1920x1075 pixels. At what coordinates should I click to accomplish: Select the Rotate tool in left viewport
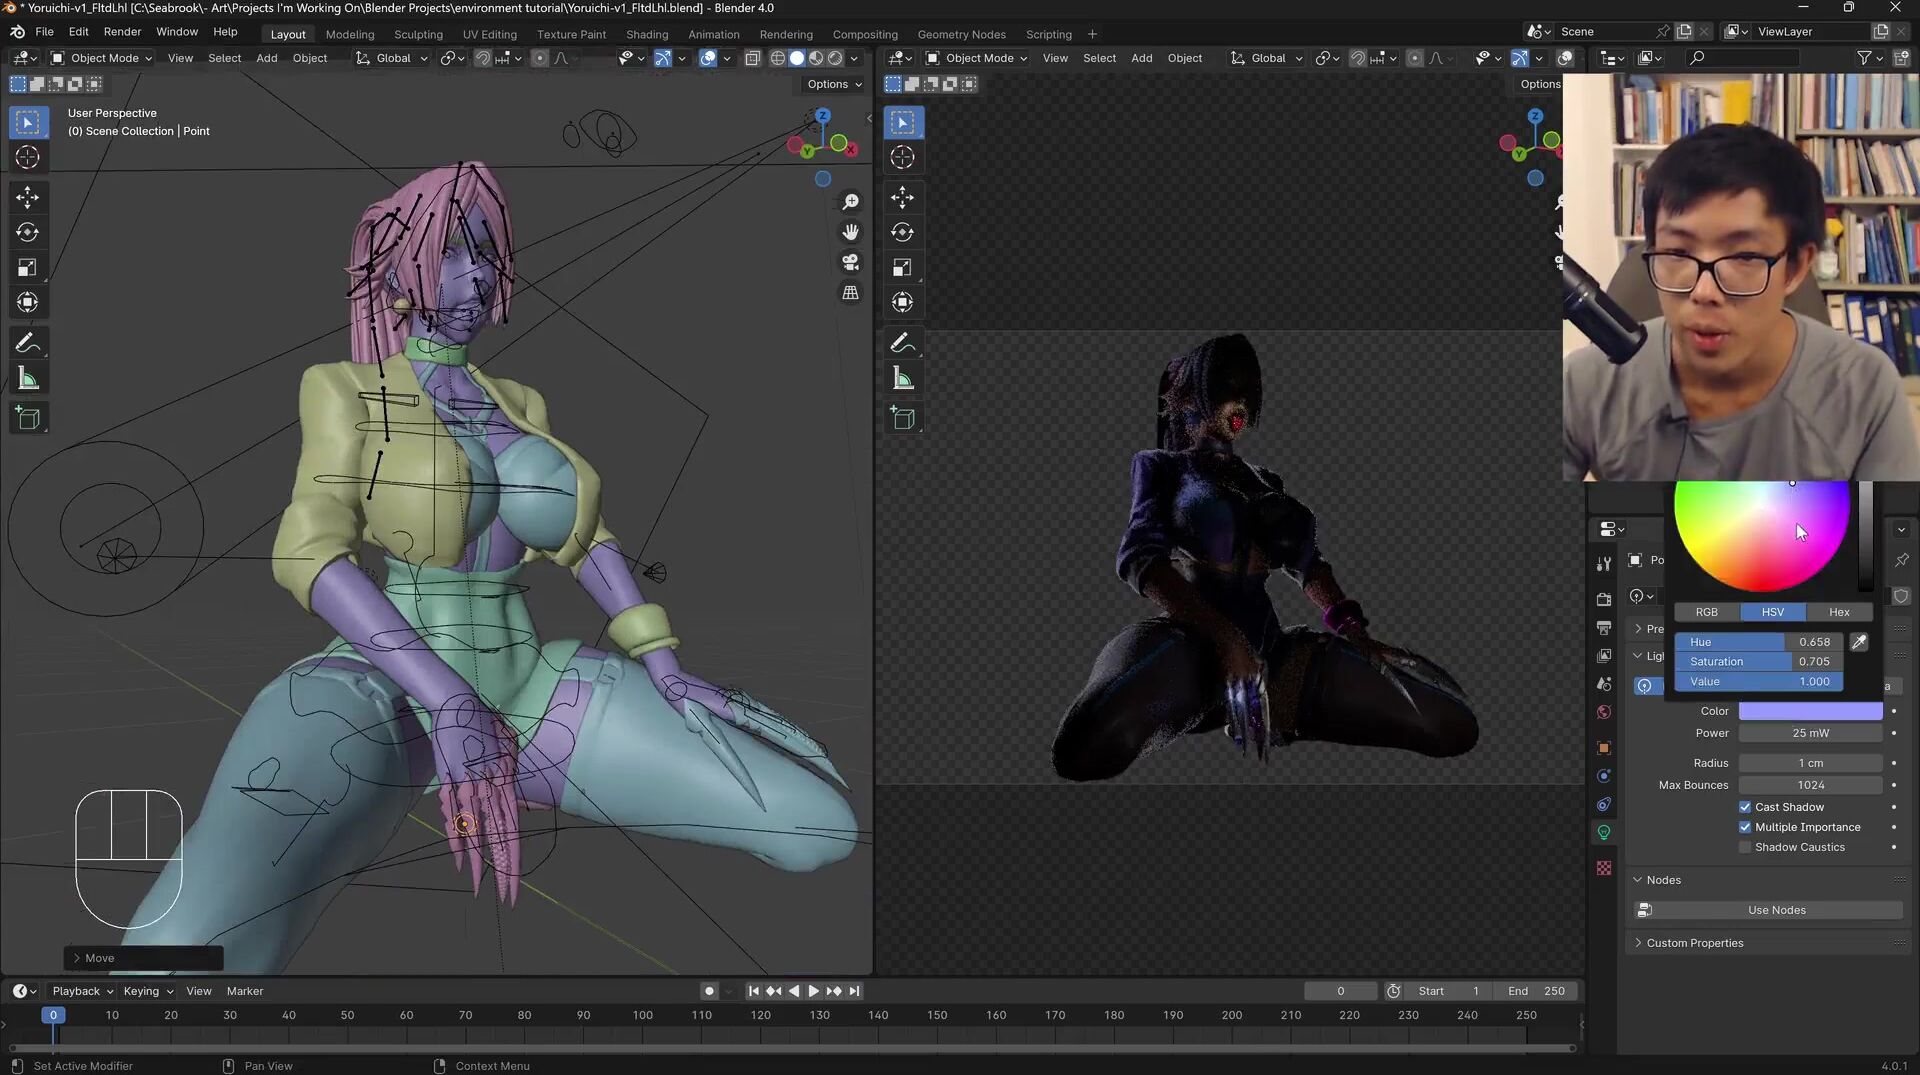[x=27, y=232]
